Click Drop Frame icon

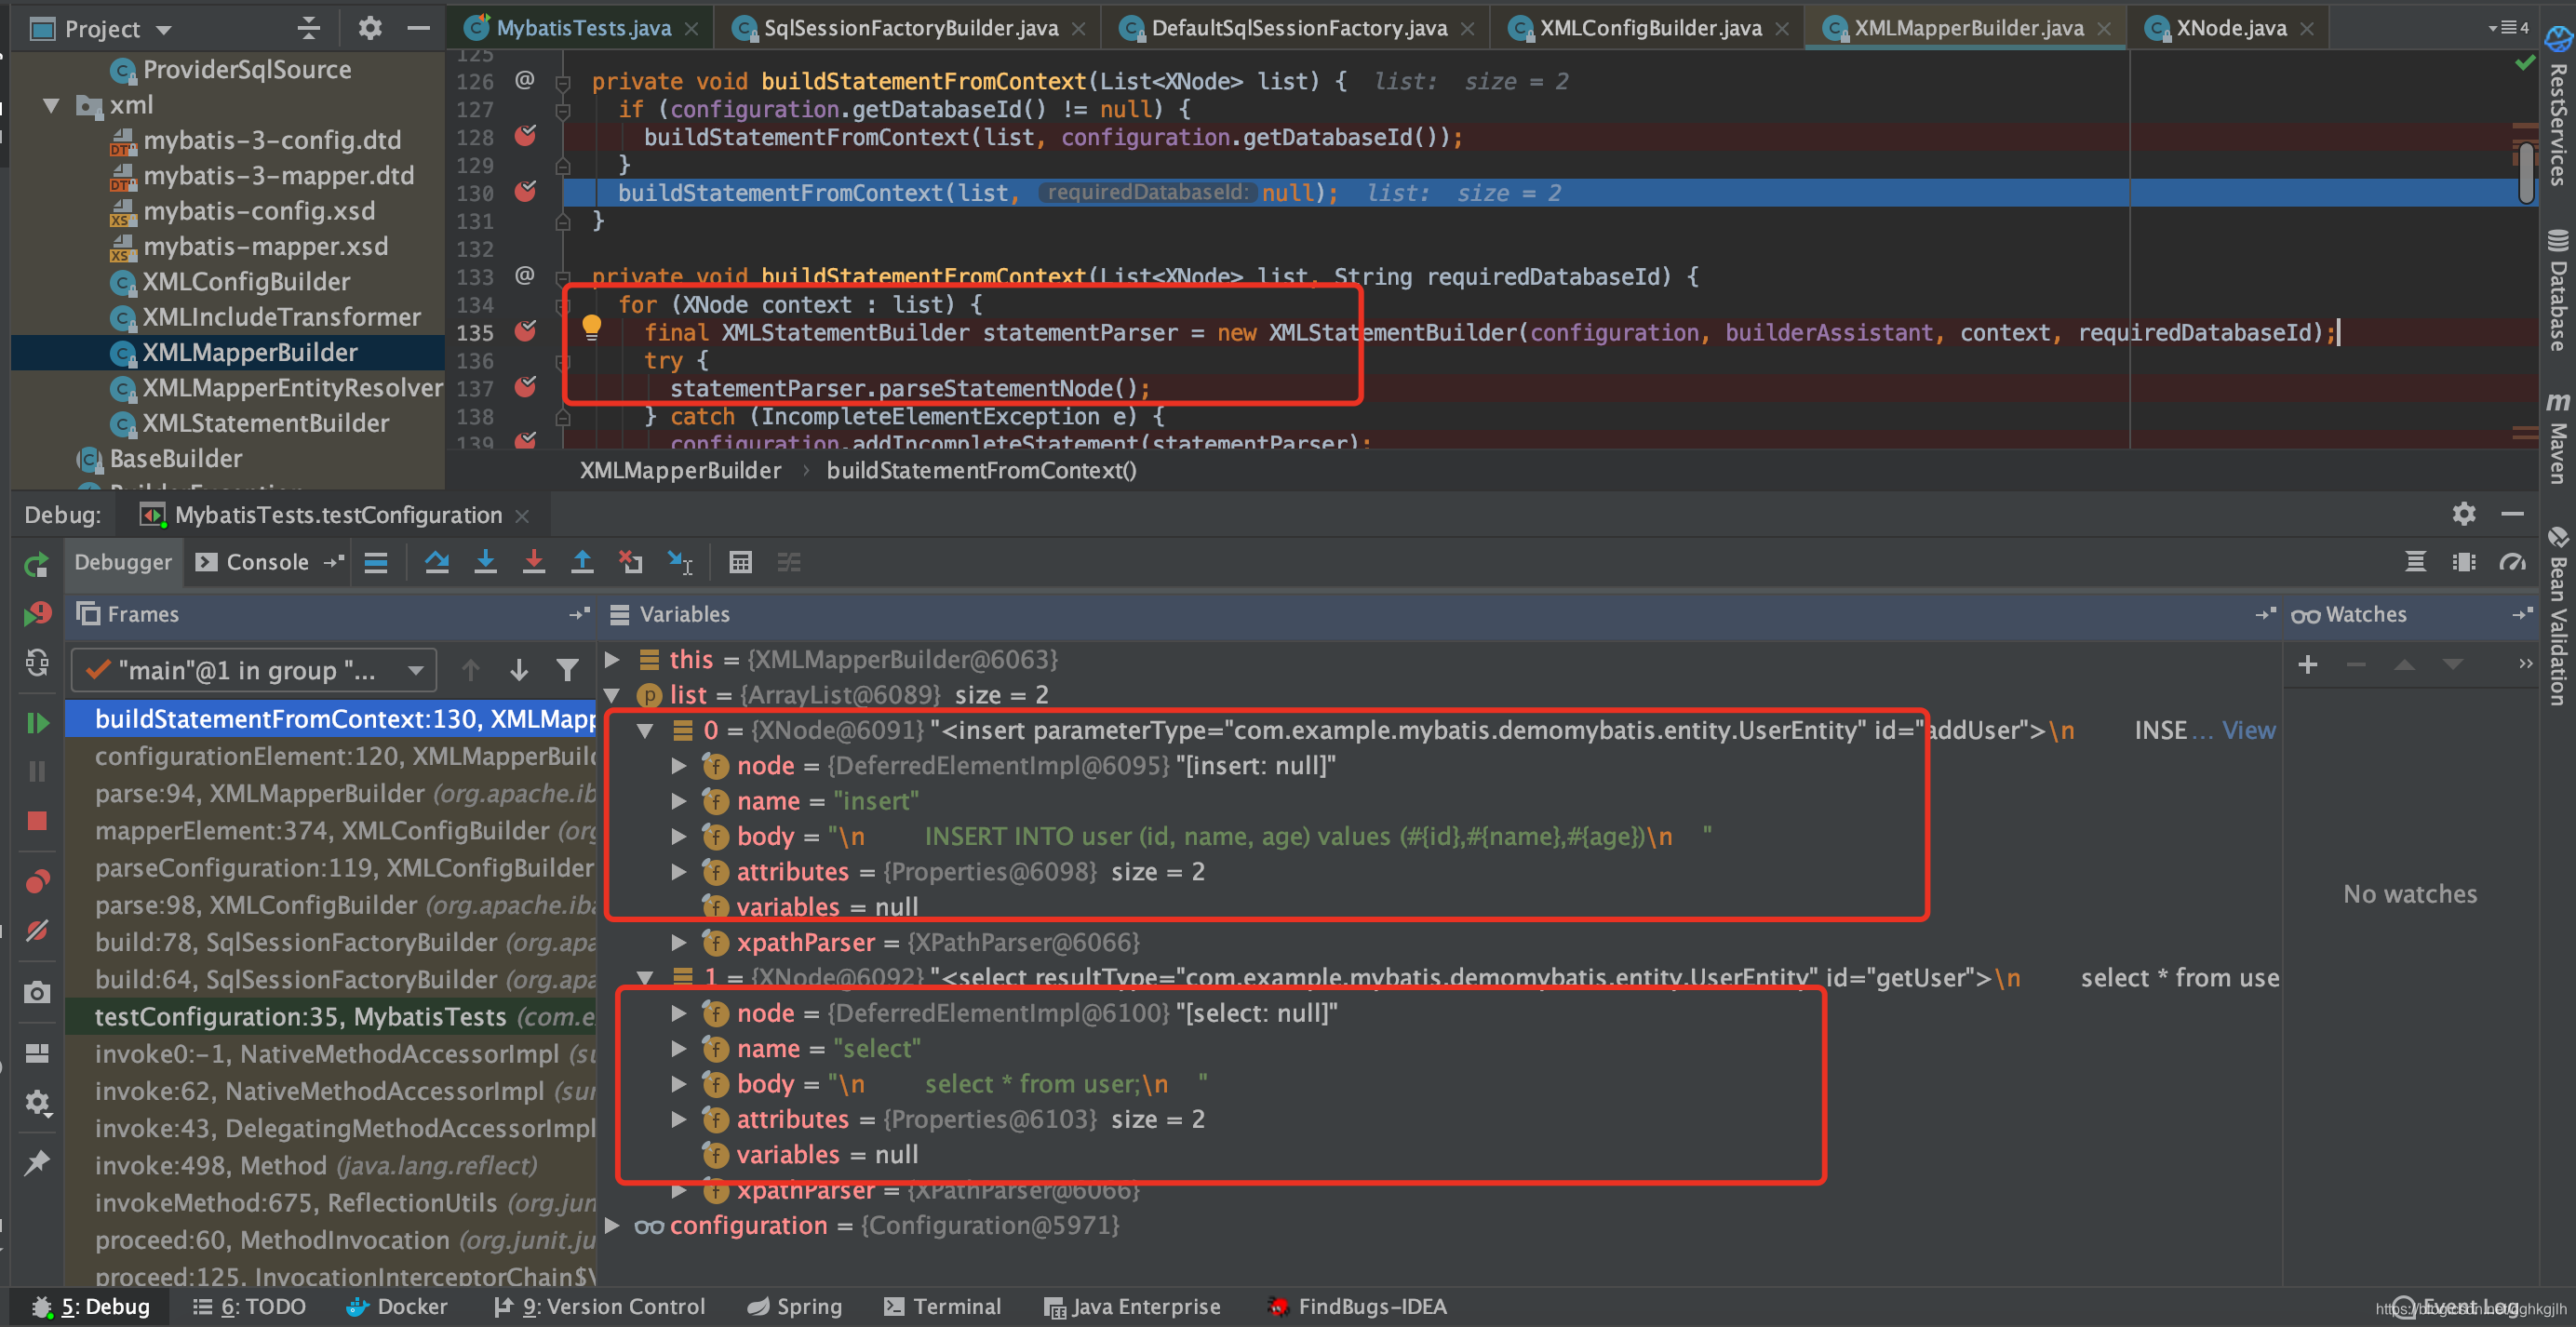pyautogui.click(x=630, y=562)
